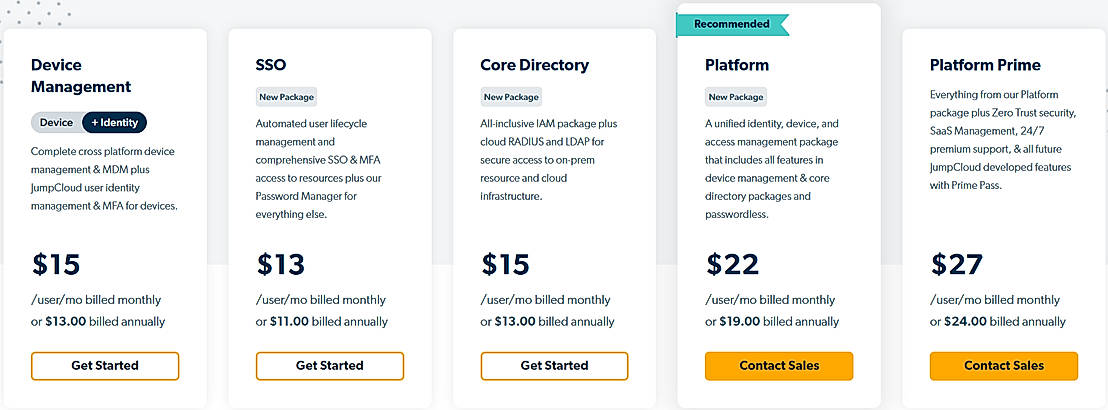Viewport: 1108px width, 410px height.
Task: Click Get Started under Device Management
Action: click(105, 365)
